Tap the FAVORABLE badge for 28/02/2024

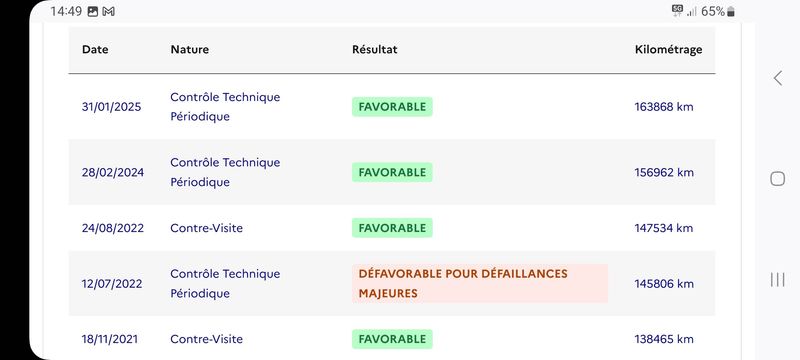392,172
